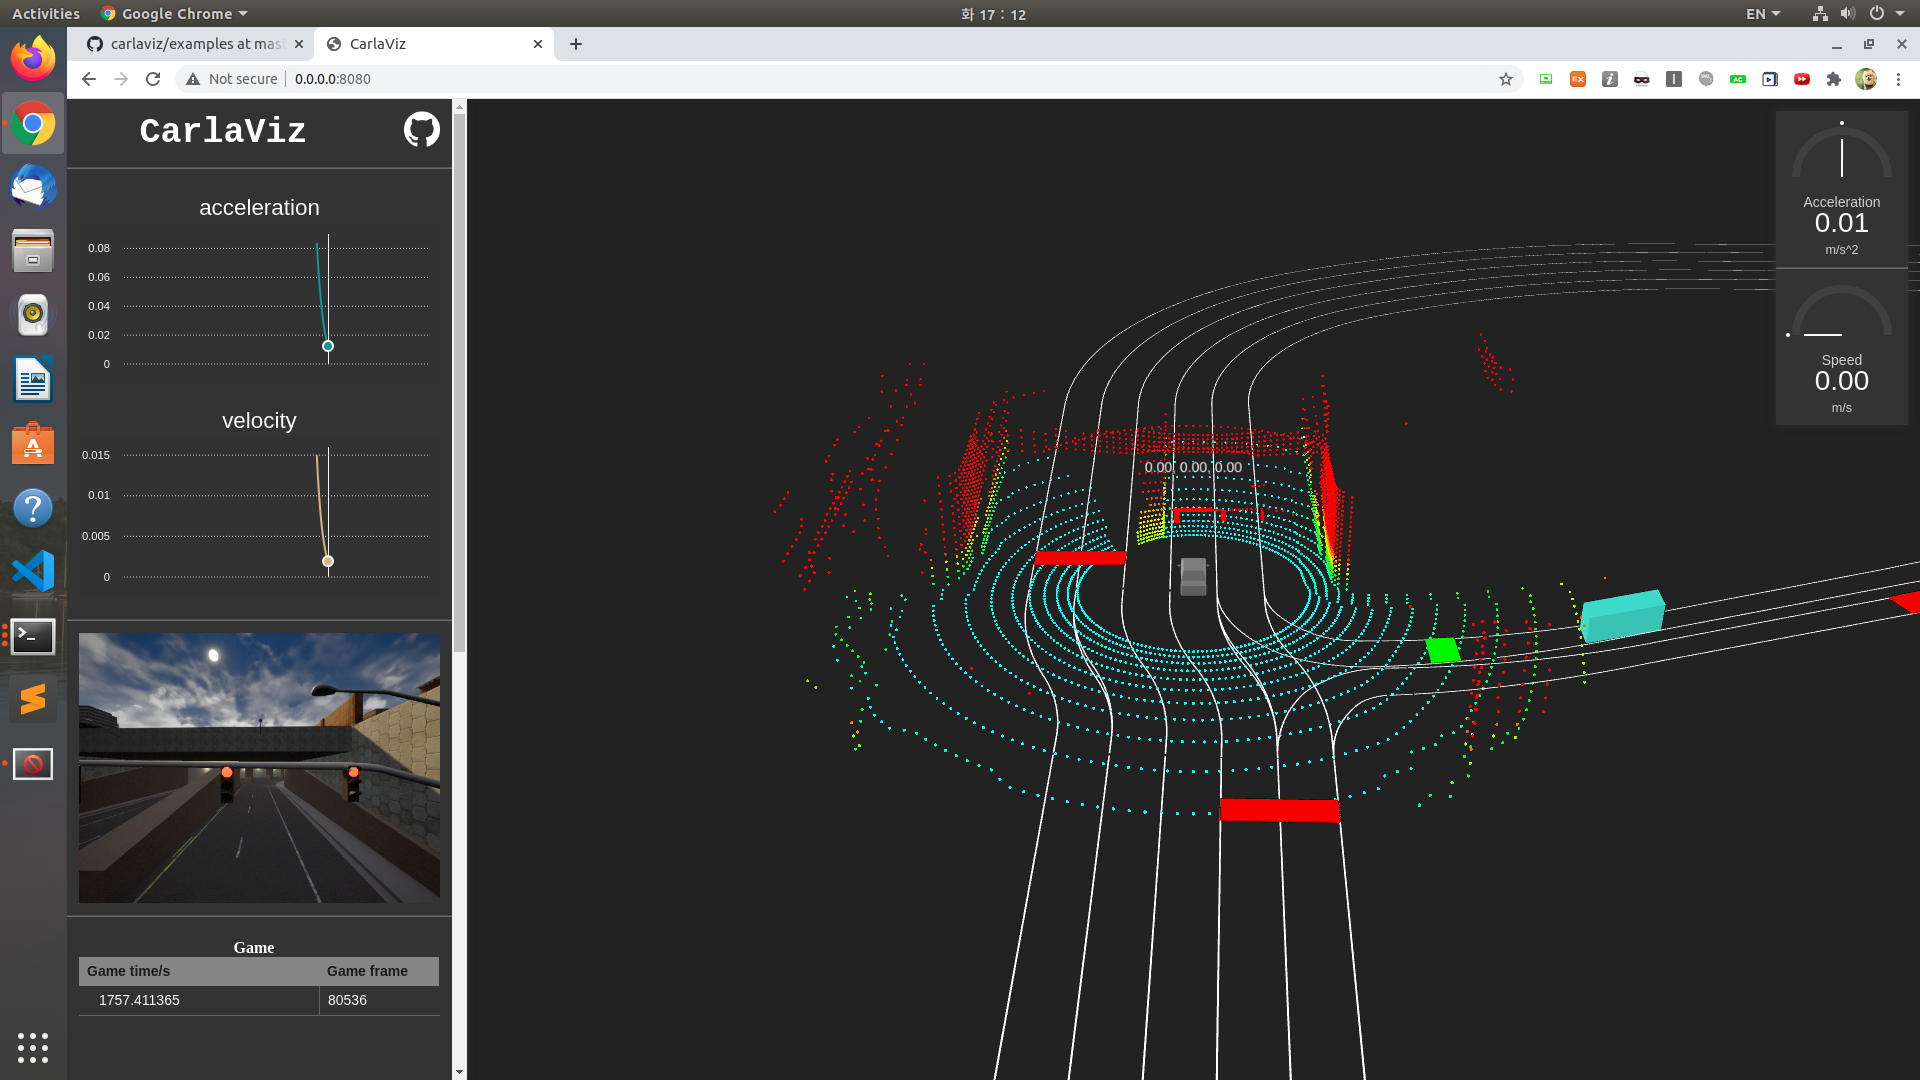The height and width of the screenshot is (1080, 1920).
Task: Open Thunderbird mail from the dock
Action: (33, 188)
